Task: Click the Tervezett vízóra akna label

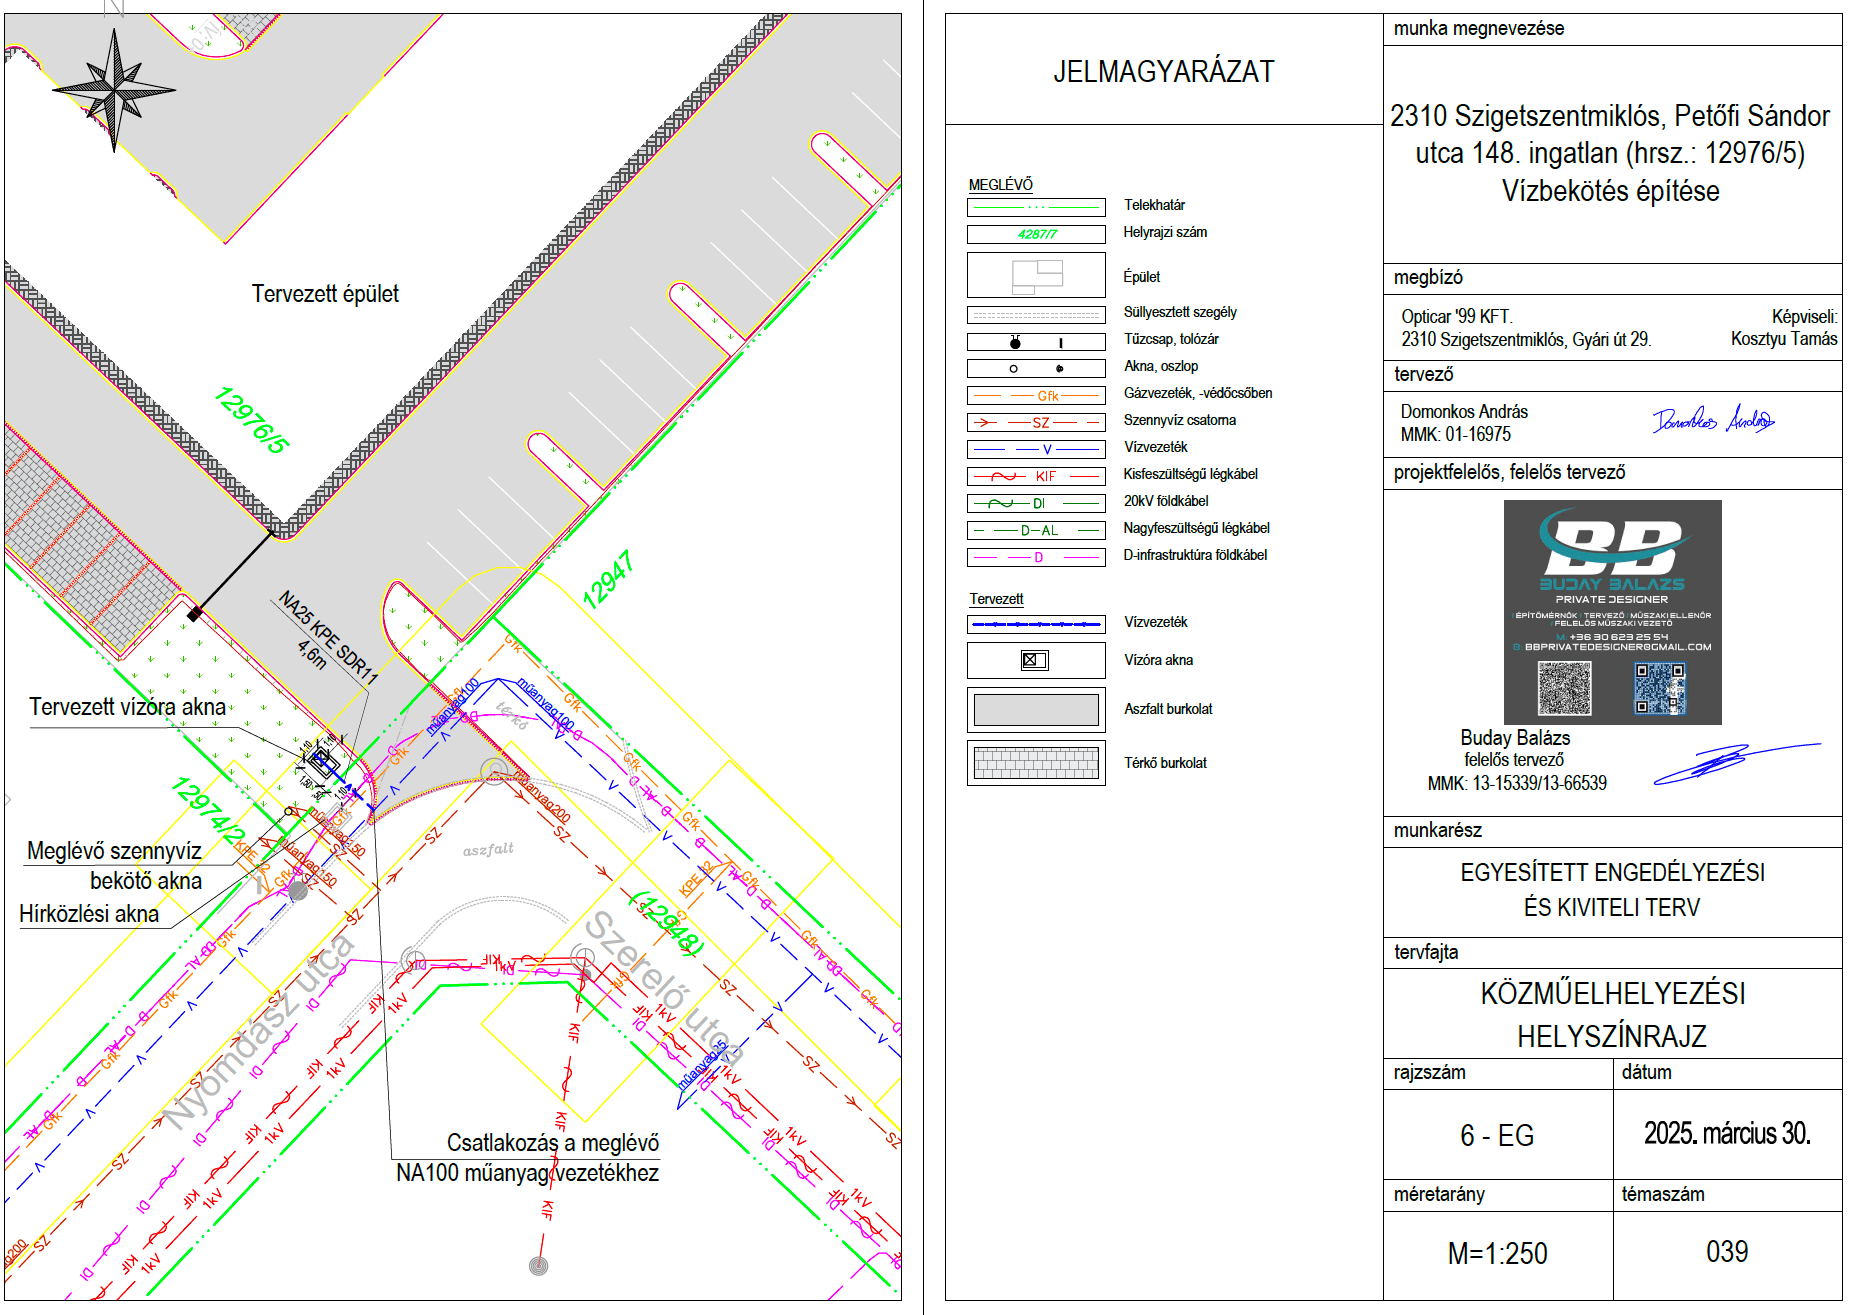Action: pos(128,707)
